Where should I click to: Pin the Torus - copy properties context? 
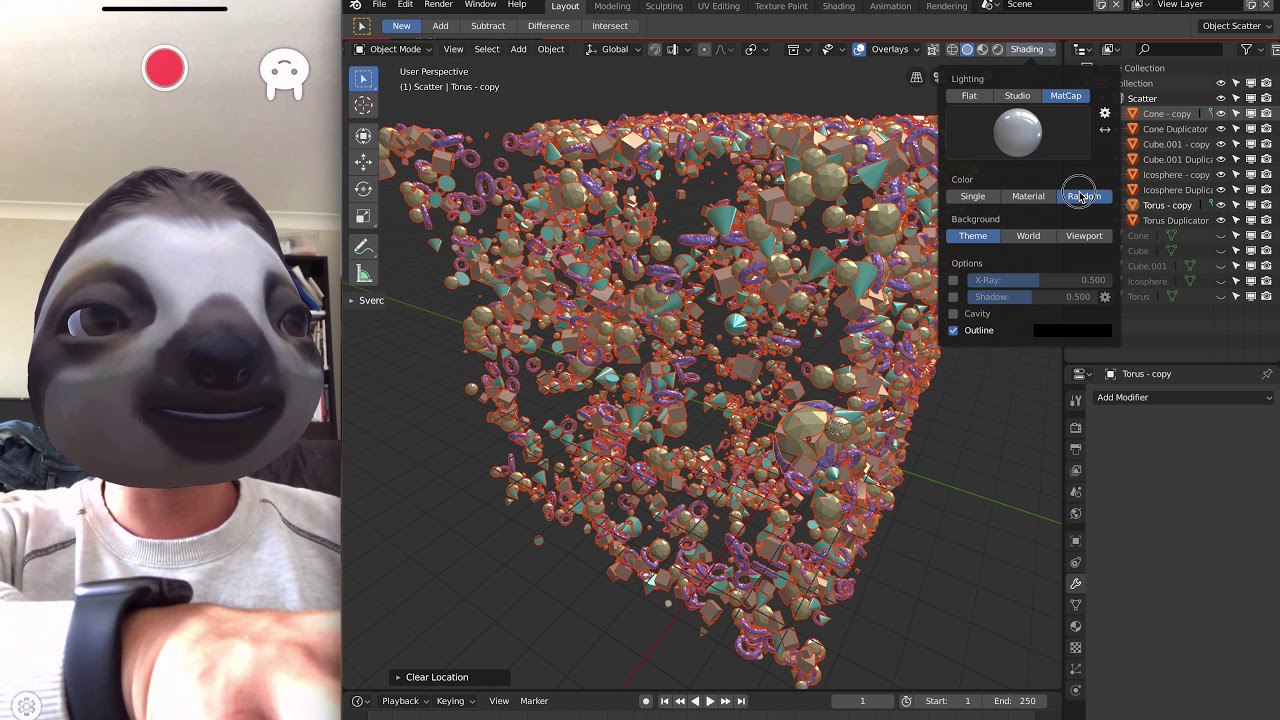[1267, 374]
